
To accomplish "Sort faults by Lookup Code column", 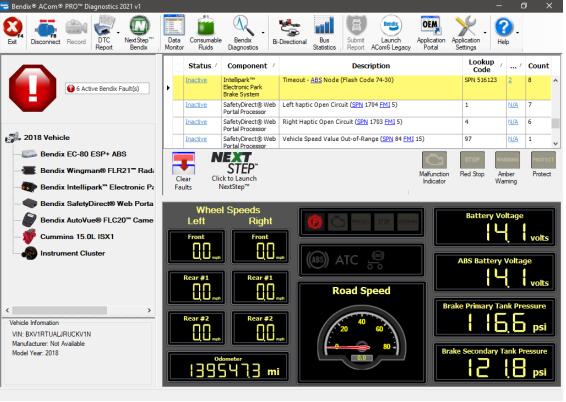I will tap(484, 66).
